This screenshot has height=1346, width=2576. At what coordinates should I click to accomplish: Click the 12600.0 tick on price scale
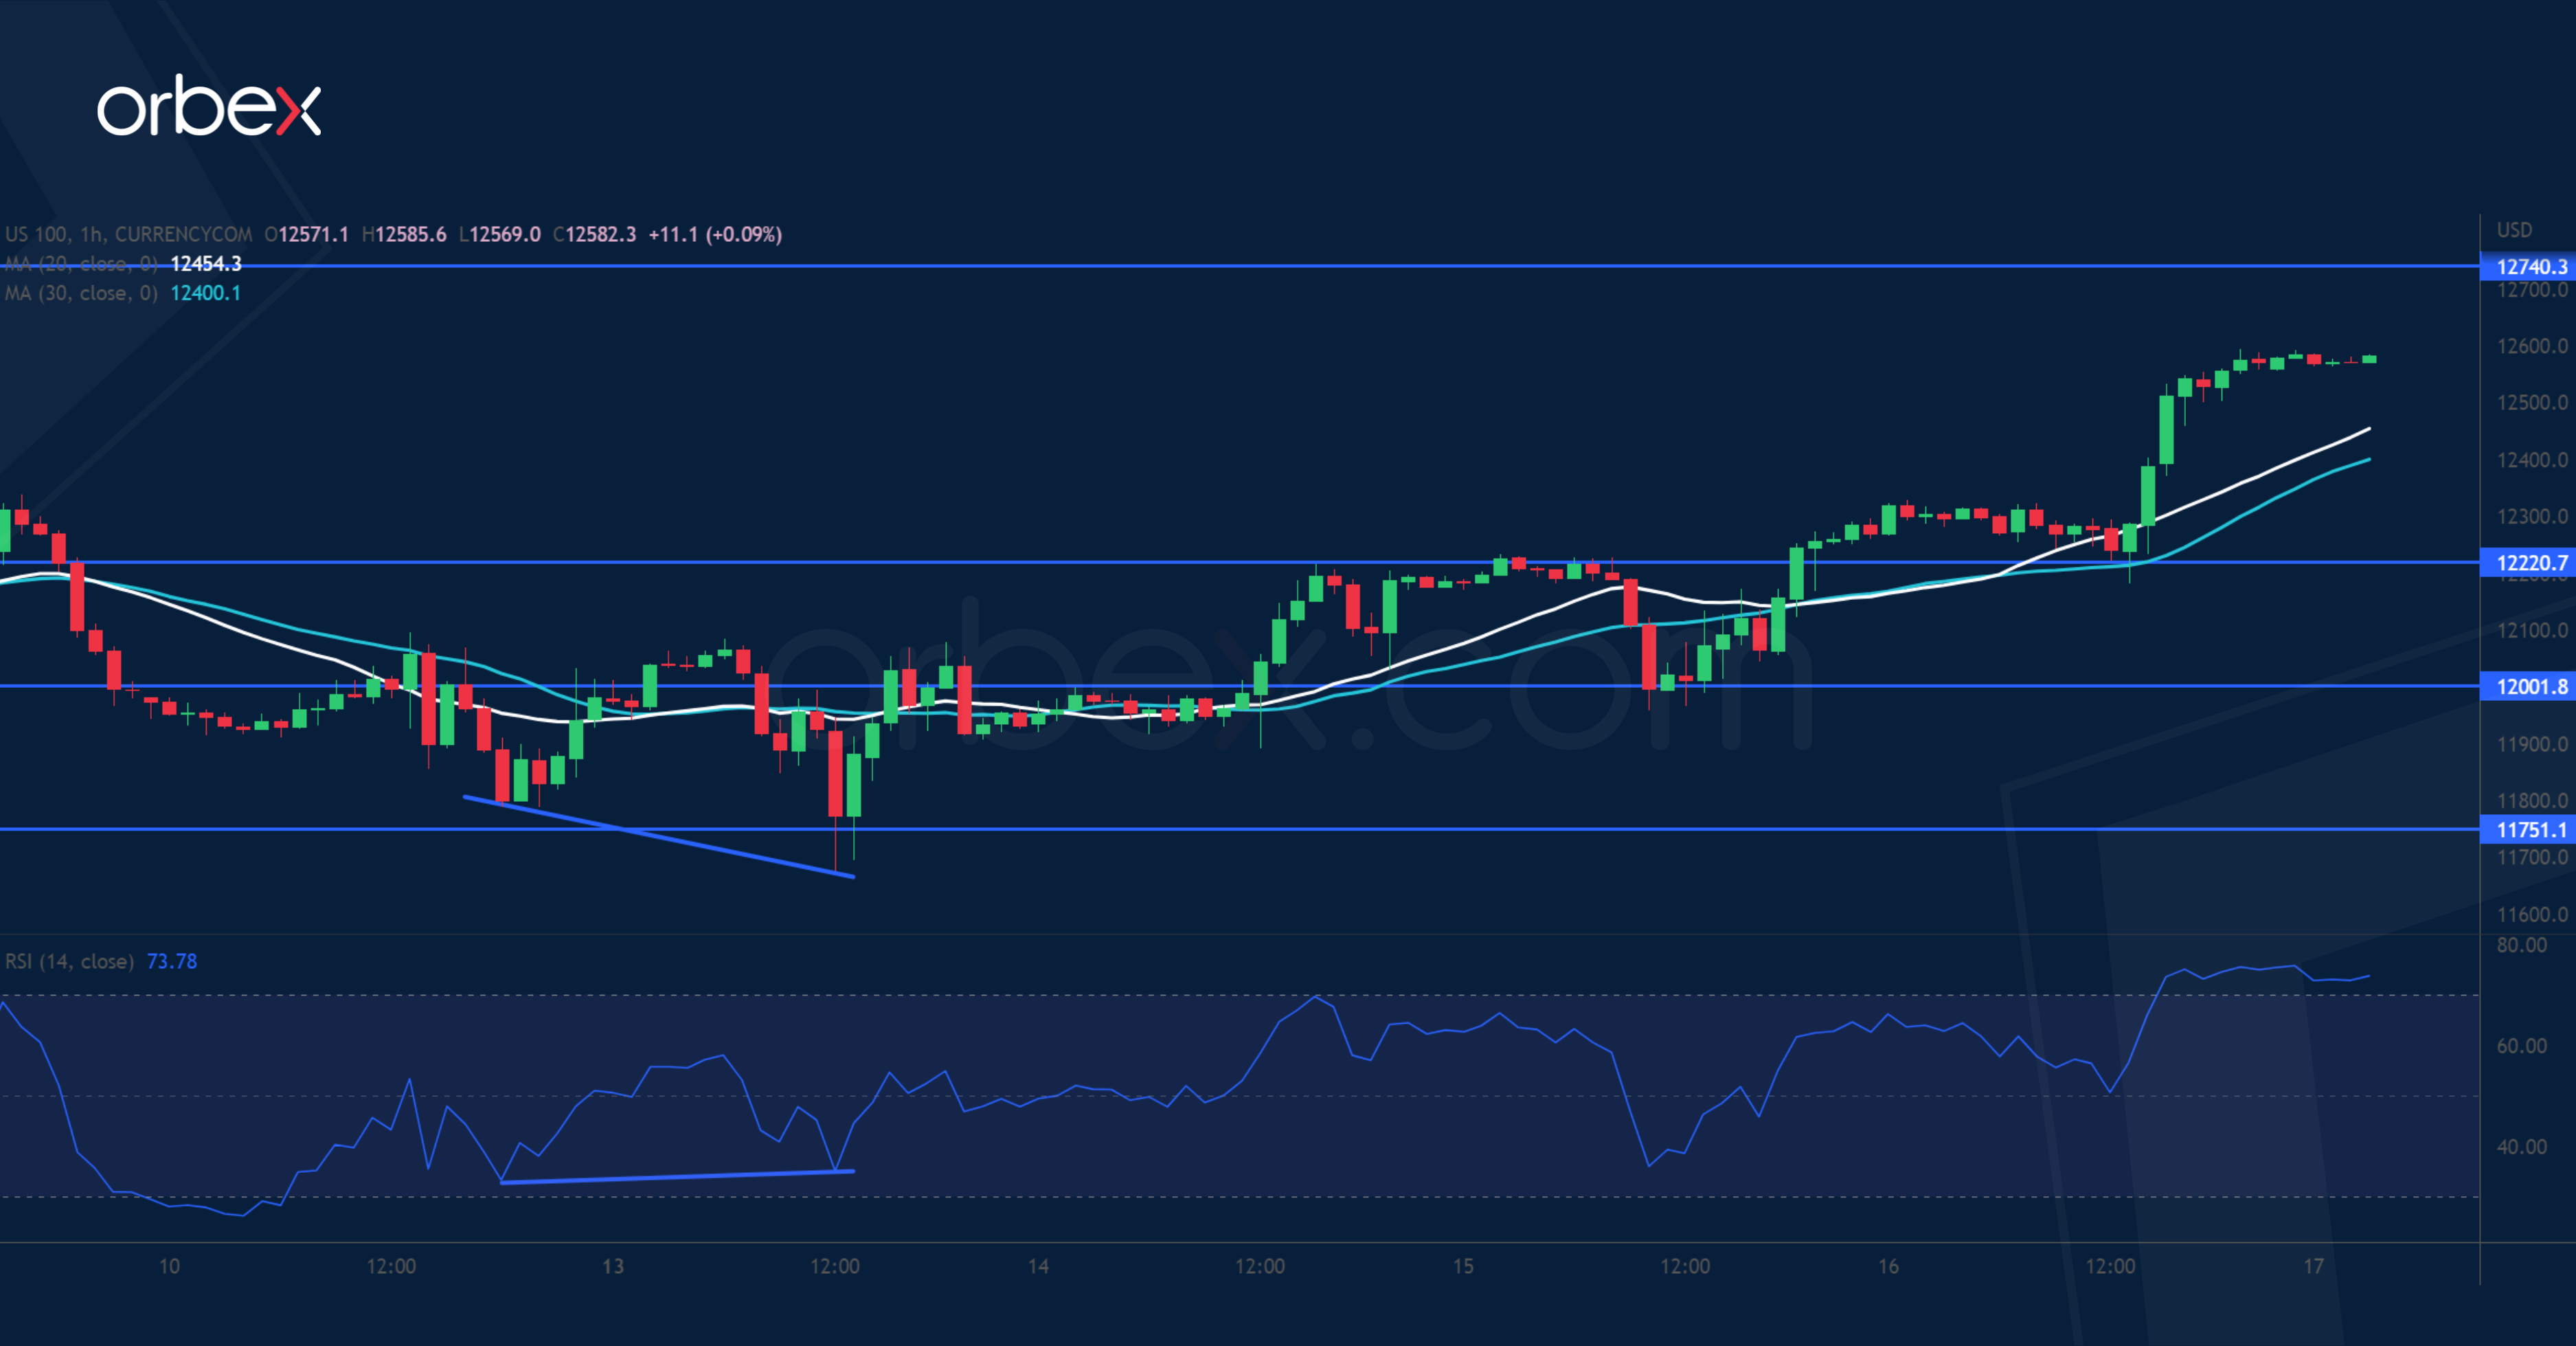[x=2531, y=346]
